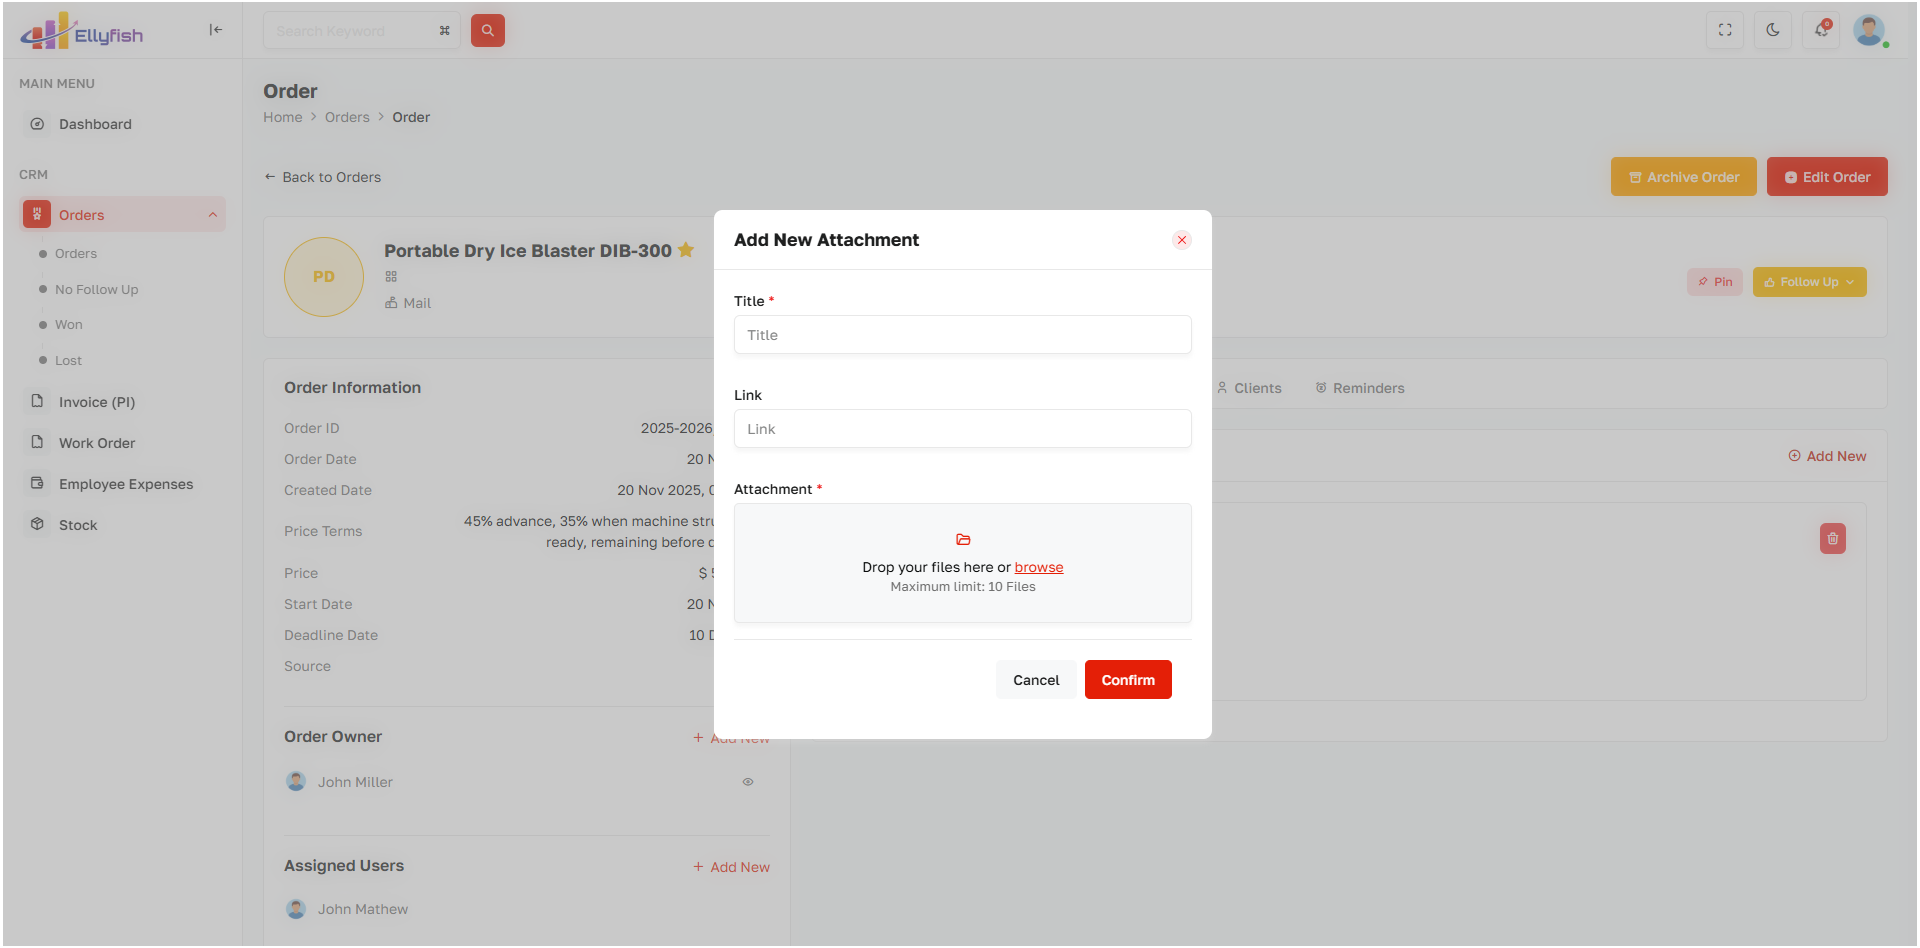1920x948 pixels.
Task: Open the notifications bell
Action: coord(1821,31)
